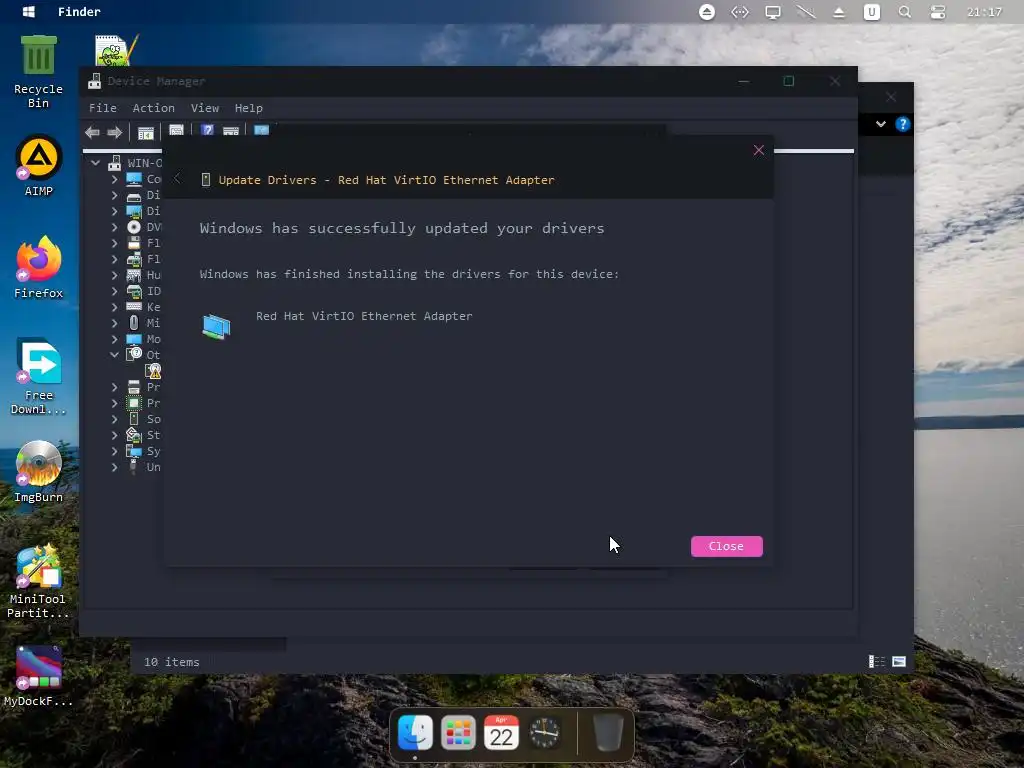Image resolution: width=1024 pixels, height=768 pixels.
Task: Select the Software devices icon in tree
Action: pos(134,419)
